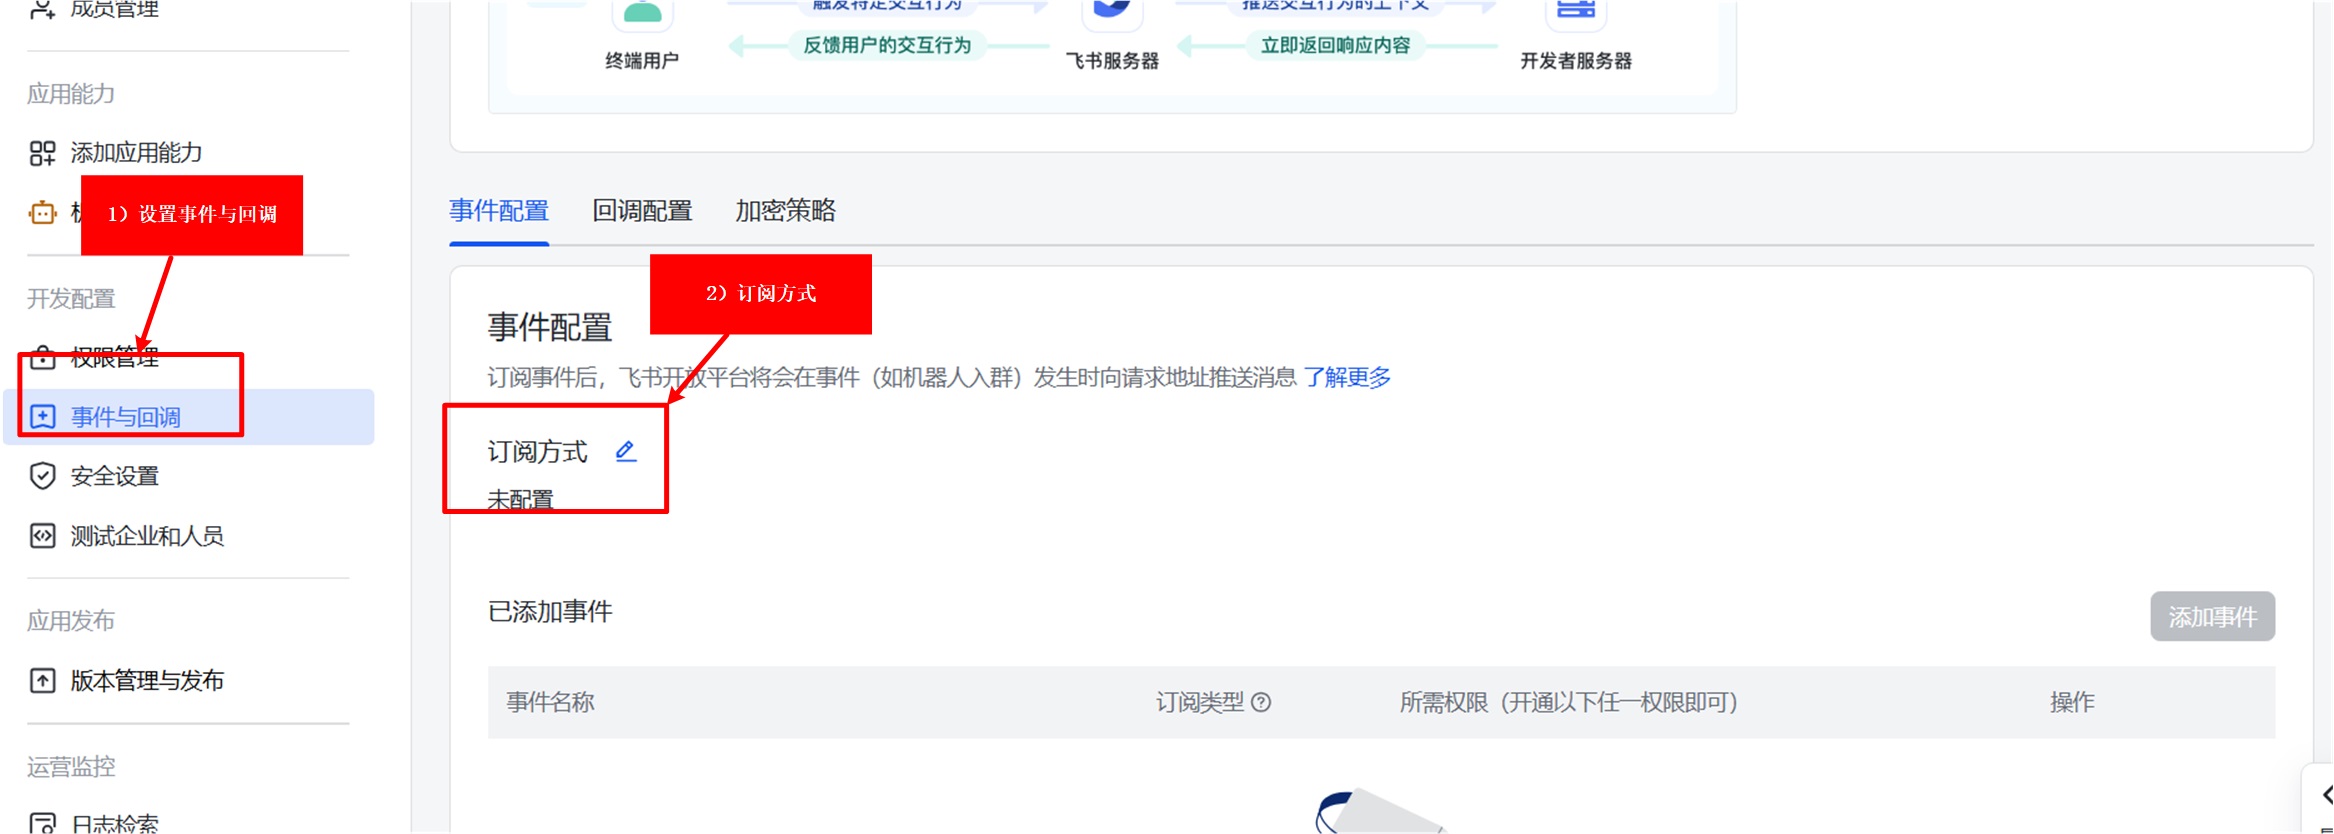This screenshot has height=834, width=2334.
Task: Select the 加密策略 tab
Action: tap(785, 211)
